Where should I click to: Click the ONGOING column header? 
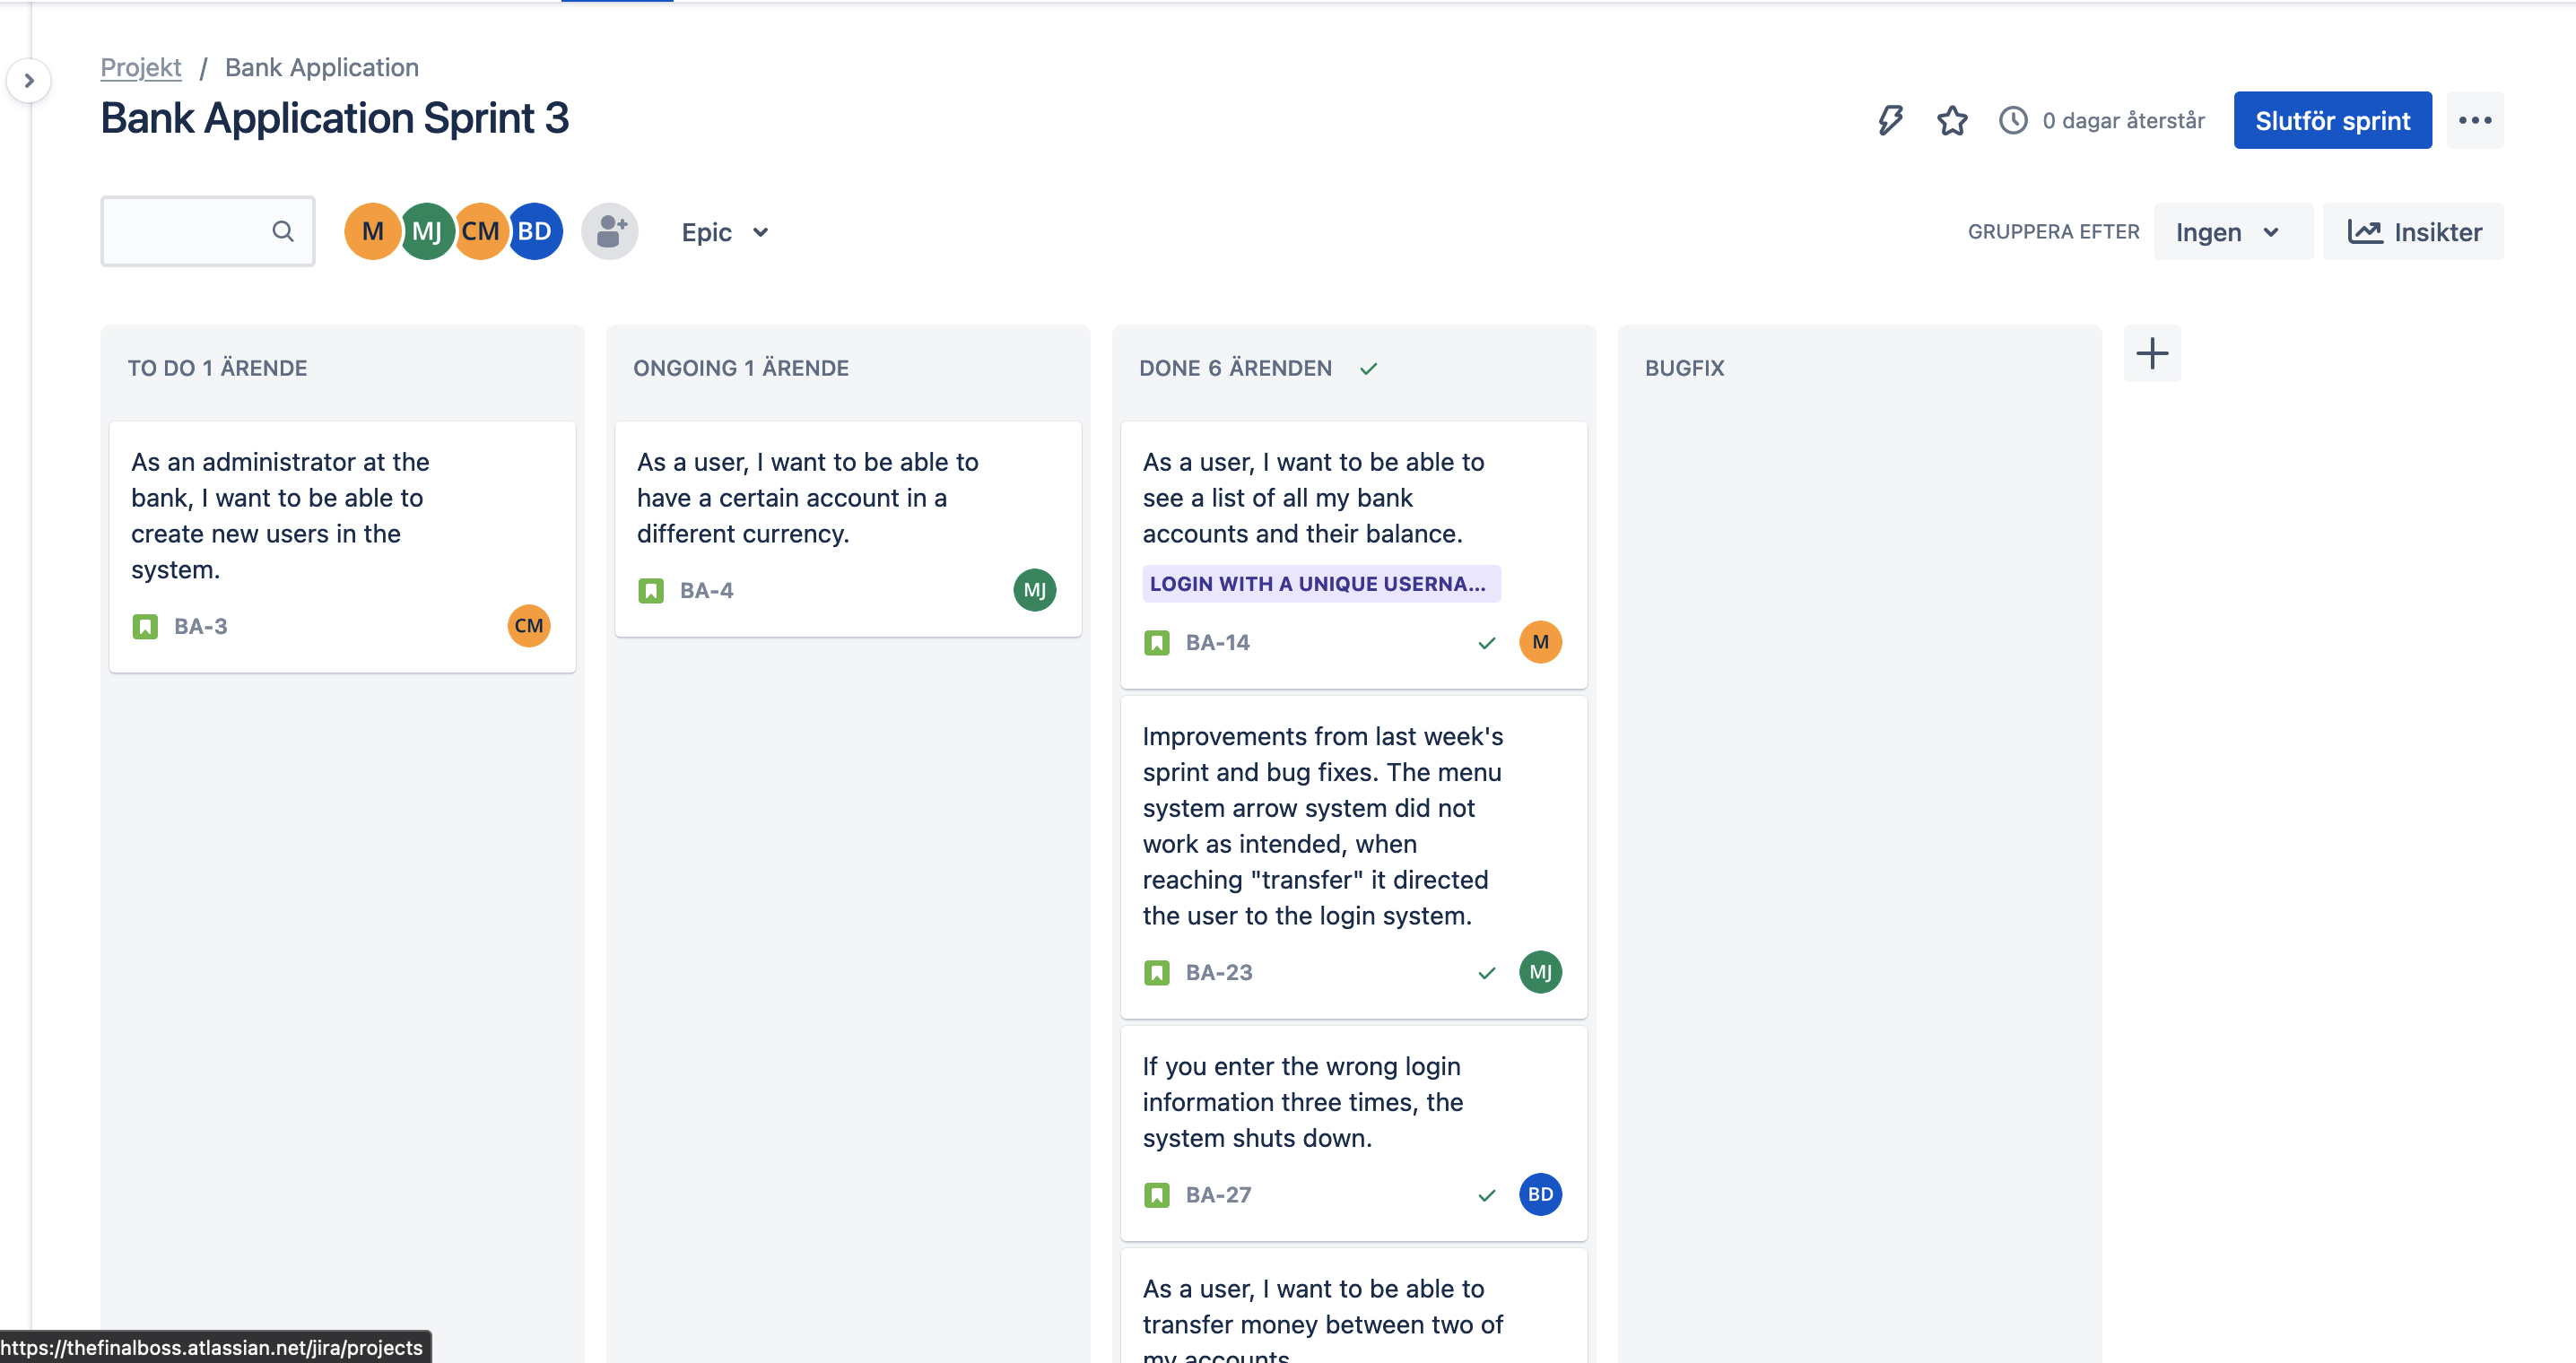741,368
